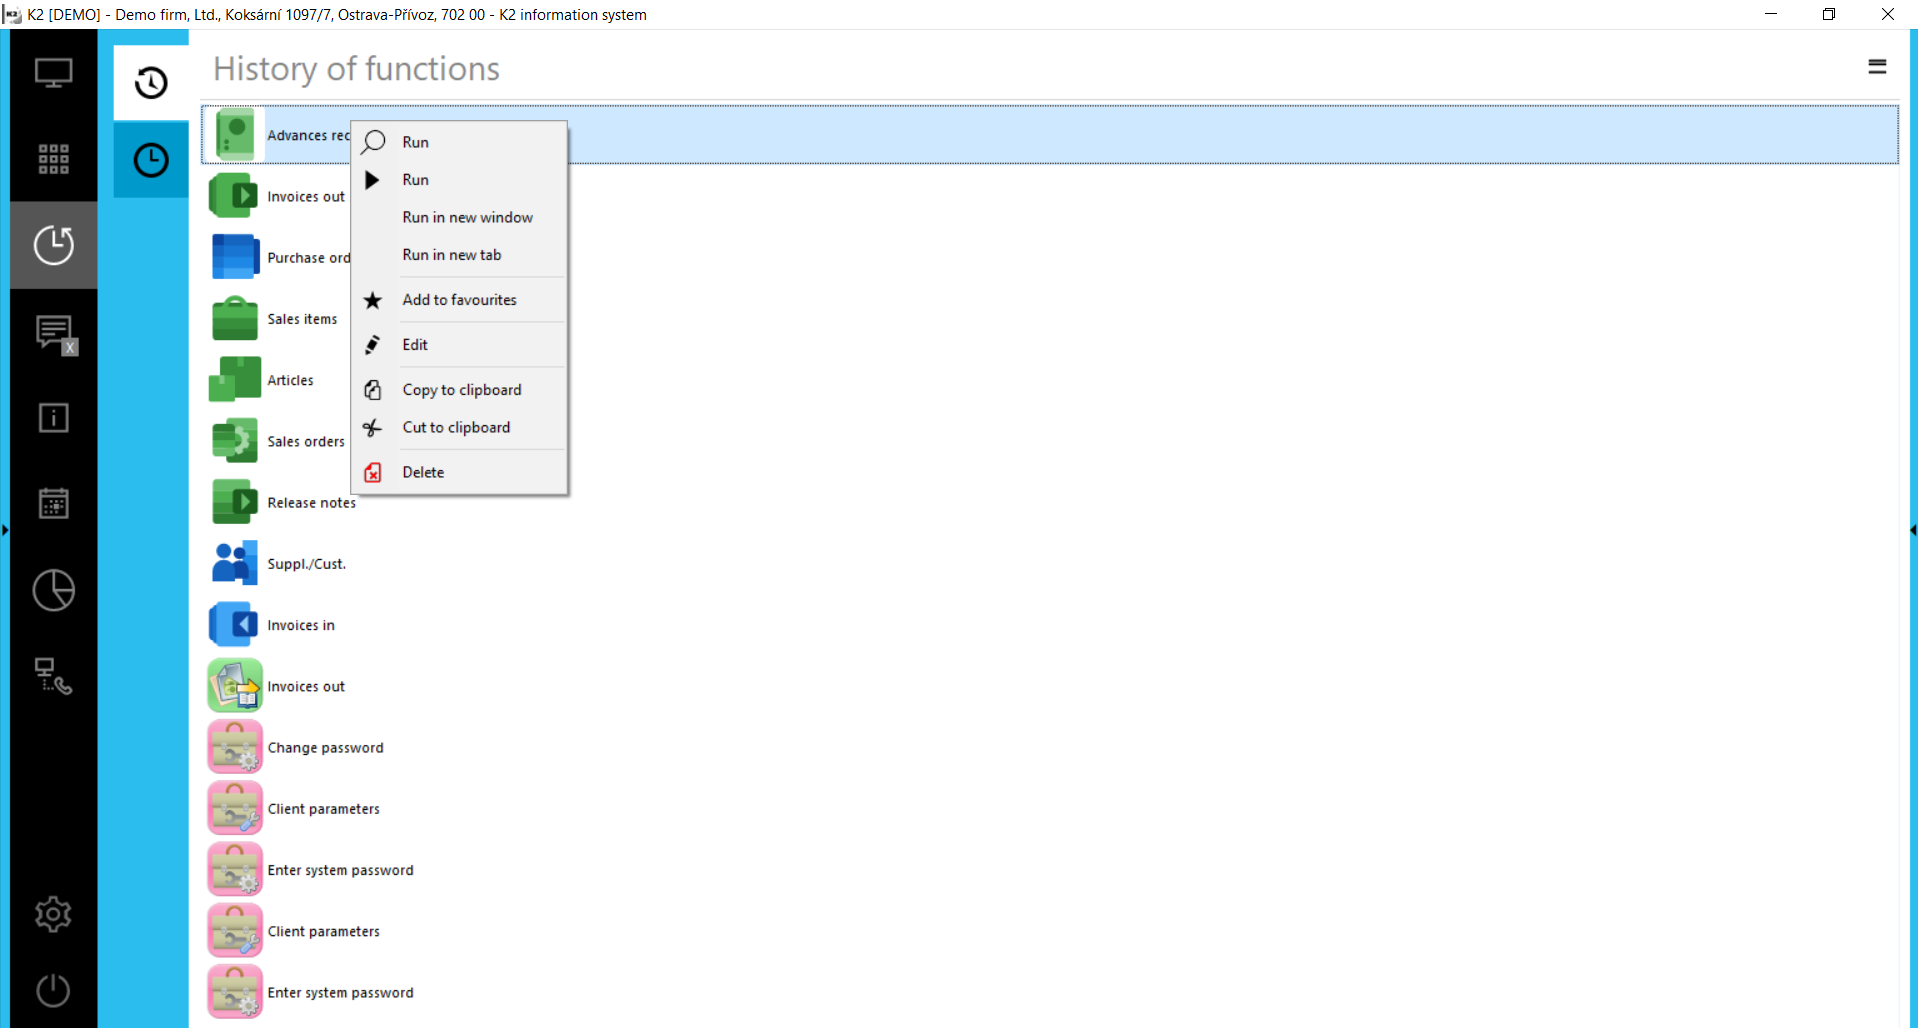
Task: Open the Purchase orders function icon
Action: (x=235, y=257)
